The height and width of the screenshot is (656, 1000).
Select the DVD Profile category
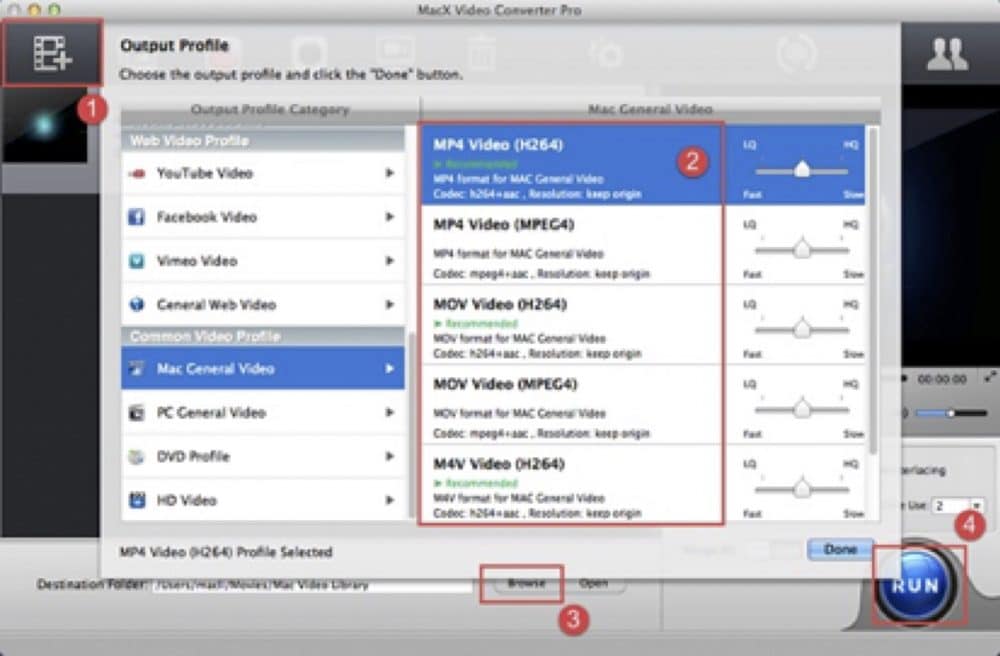(263, 456)
